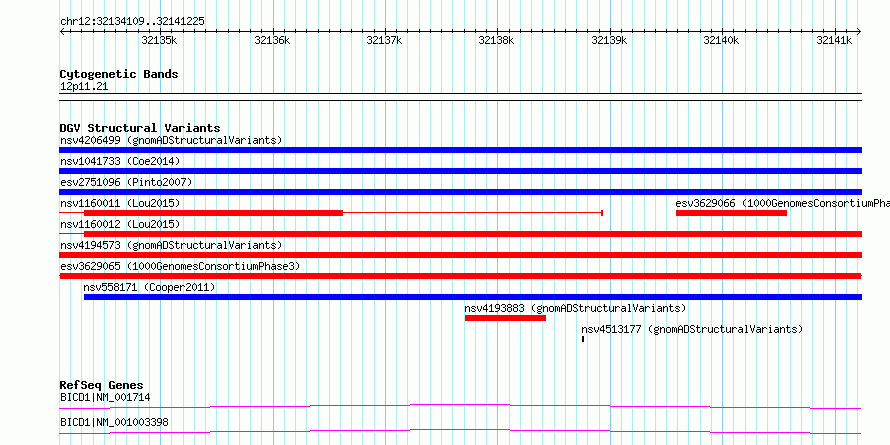Click the 32136k ruler tick label

[x=272, y=40]
